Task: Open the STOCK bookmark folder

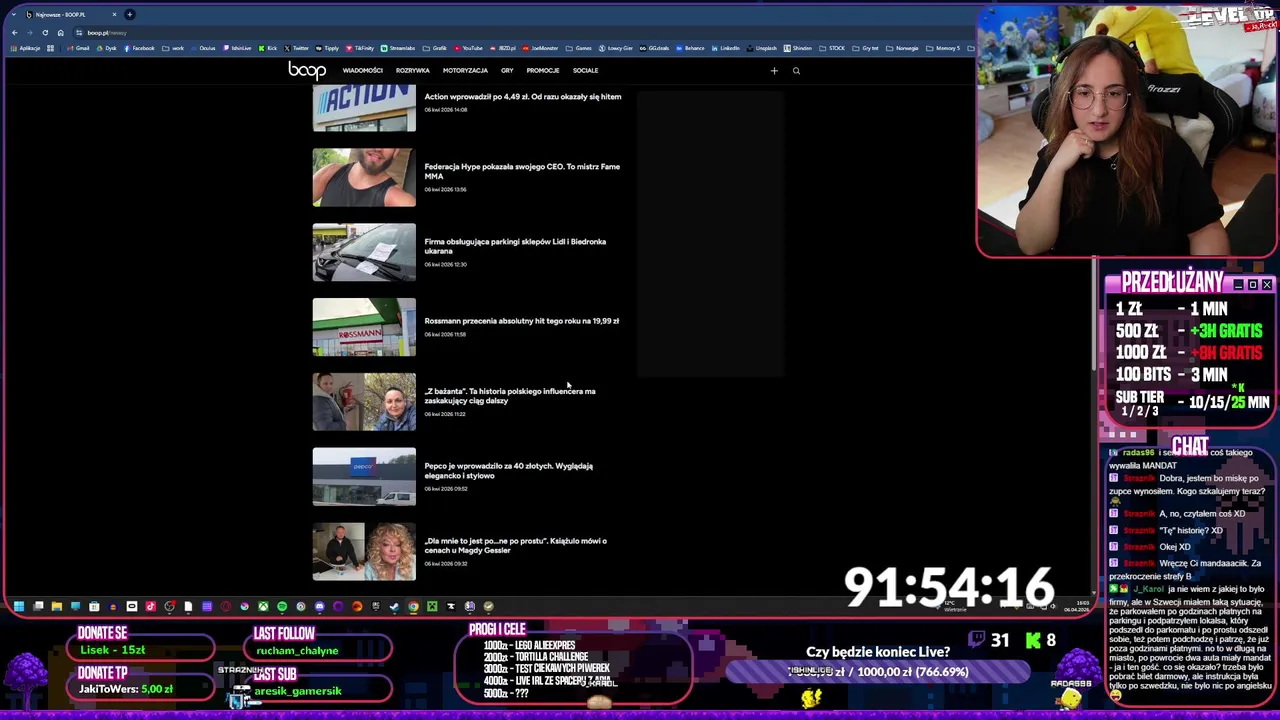Action: pyautogui.click(x=833, y=48)
